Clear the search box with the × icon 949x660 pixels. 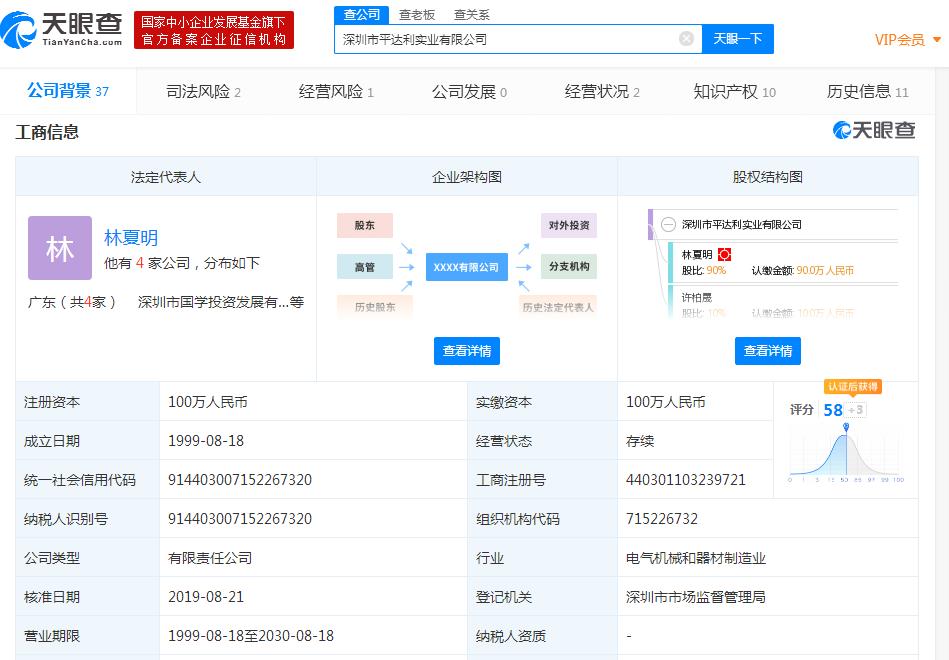click(686, 39)
